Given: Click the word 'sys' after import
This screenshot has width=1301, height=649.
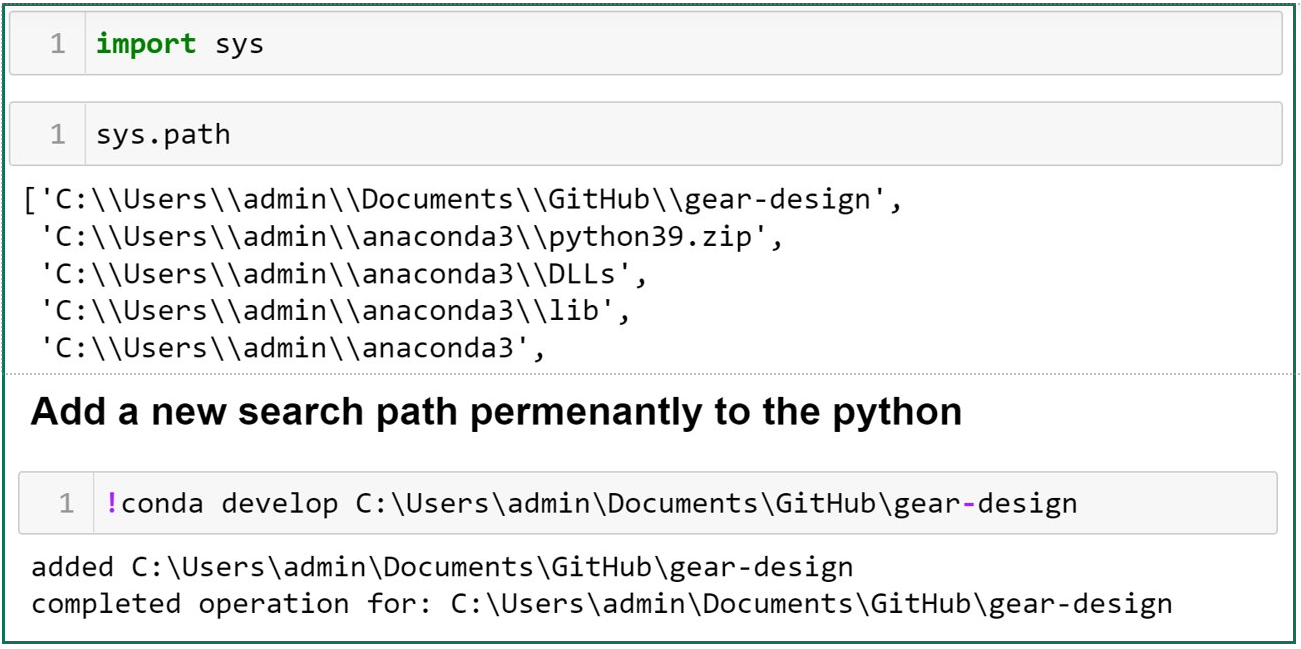Looking at the screenshot, I should [x=239, y=45].
